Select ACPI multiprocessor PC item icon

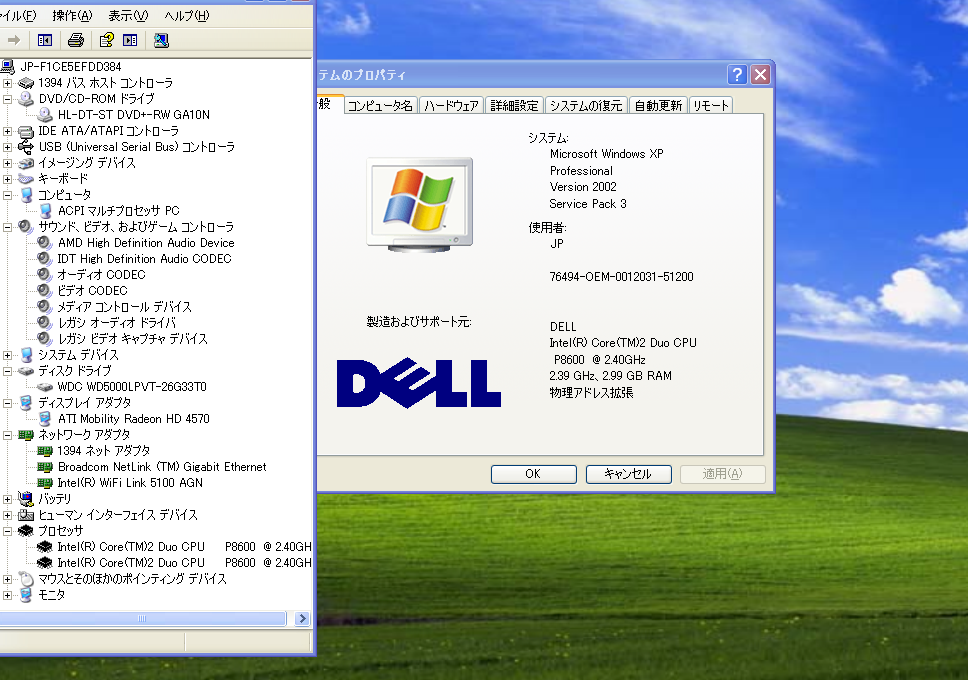pyautogui.click(x=45, y=211)
